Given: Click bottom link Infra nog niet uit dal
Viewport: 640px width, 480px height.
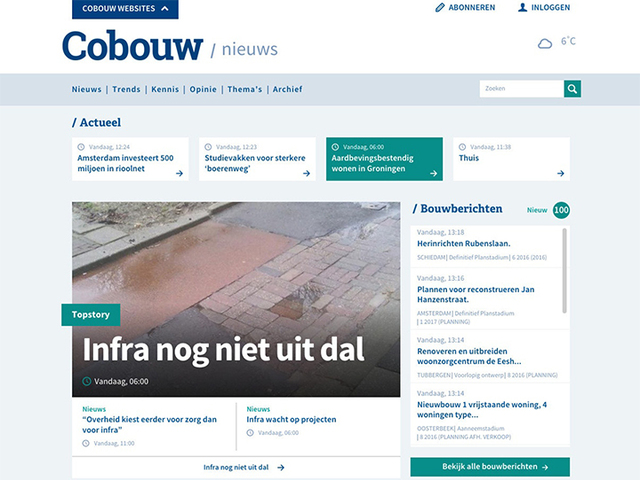Looking at the screenshot, I should pyautogui.click(x=236, y=467).
